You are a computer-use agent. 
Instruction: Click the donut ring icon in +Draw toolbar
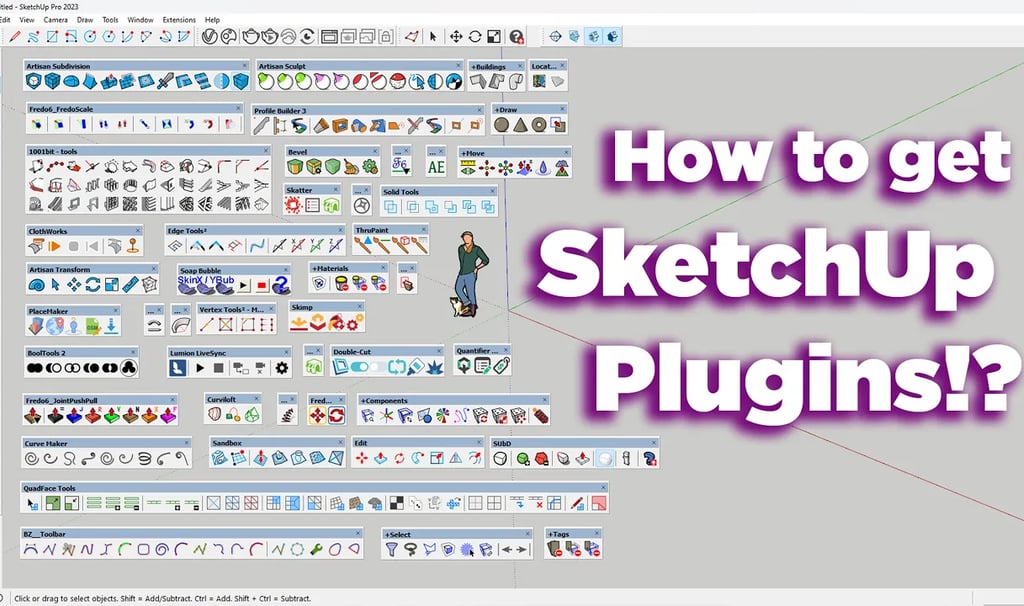(539, 125)
